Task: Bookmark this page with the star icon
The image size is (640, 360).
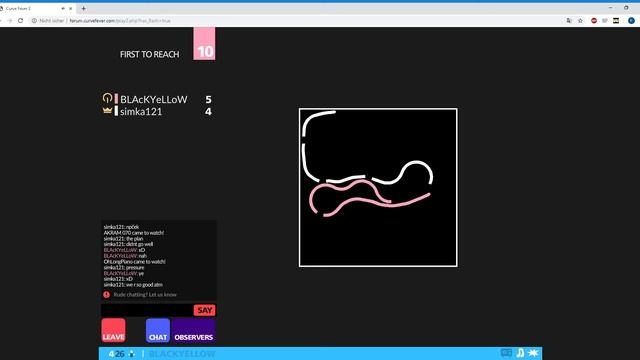Action: [580, 20]
